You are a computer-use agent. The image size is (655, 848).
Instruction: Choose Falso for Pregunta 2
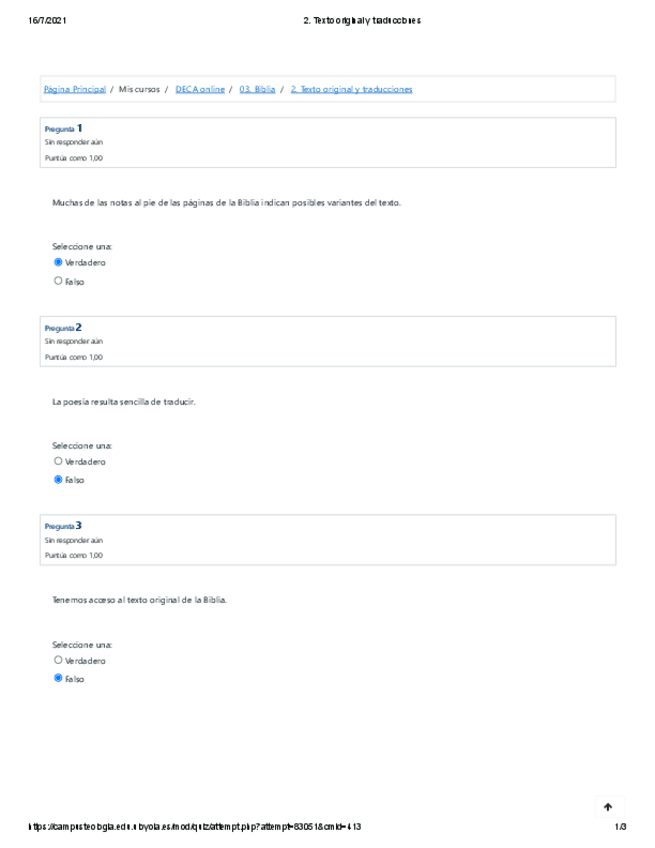(x=58, y=480)
